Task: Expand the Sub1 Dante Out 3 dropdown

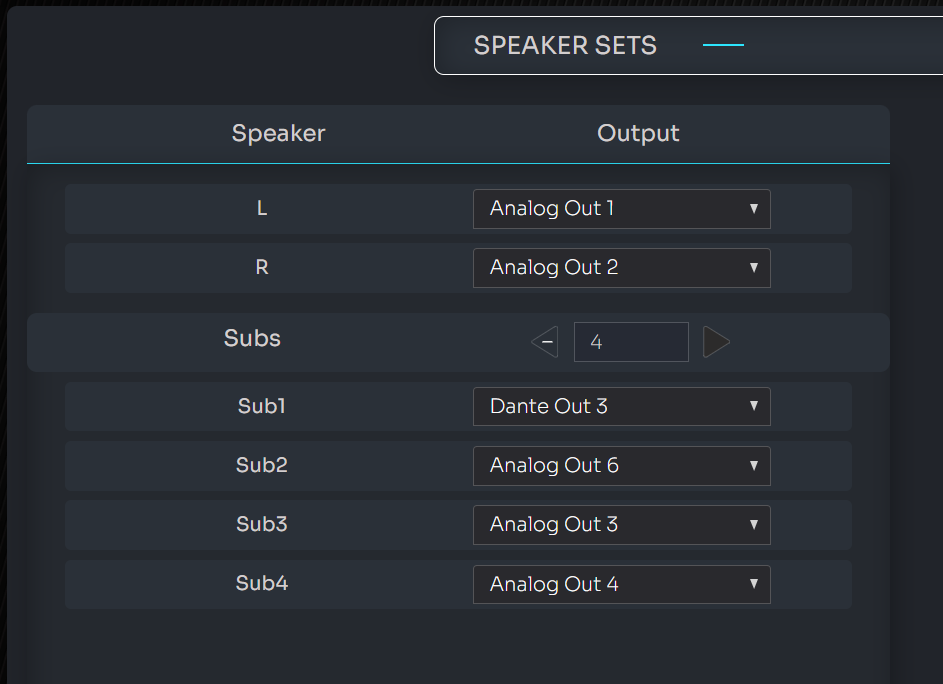Action: point(621,407)
